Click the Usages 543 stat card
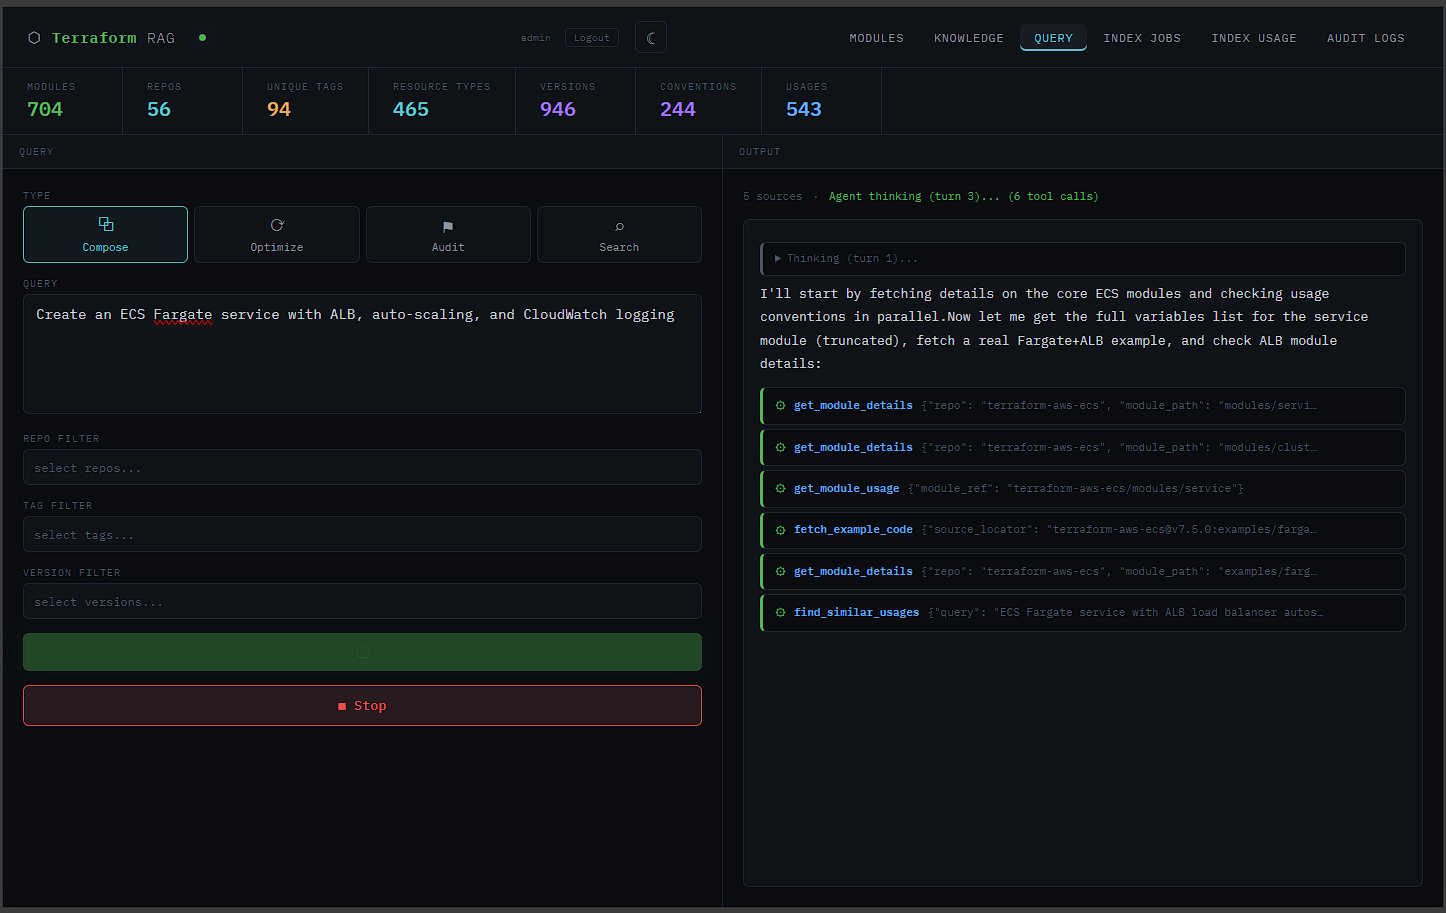The height and width of the screenshot is (913, 1446). tap(822, 101)
